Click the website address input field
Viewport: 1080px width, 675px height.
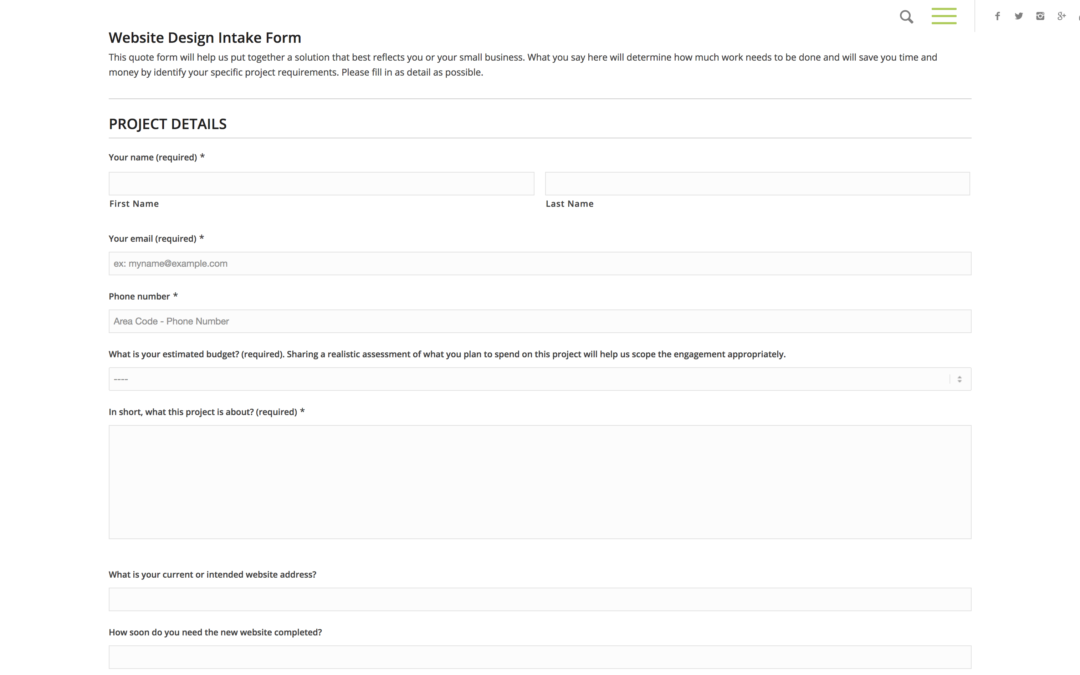point(539,599)
